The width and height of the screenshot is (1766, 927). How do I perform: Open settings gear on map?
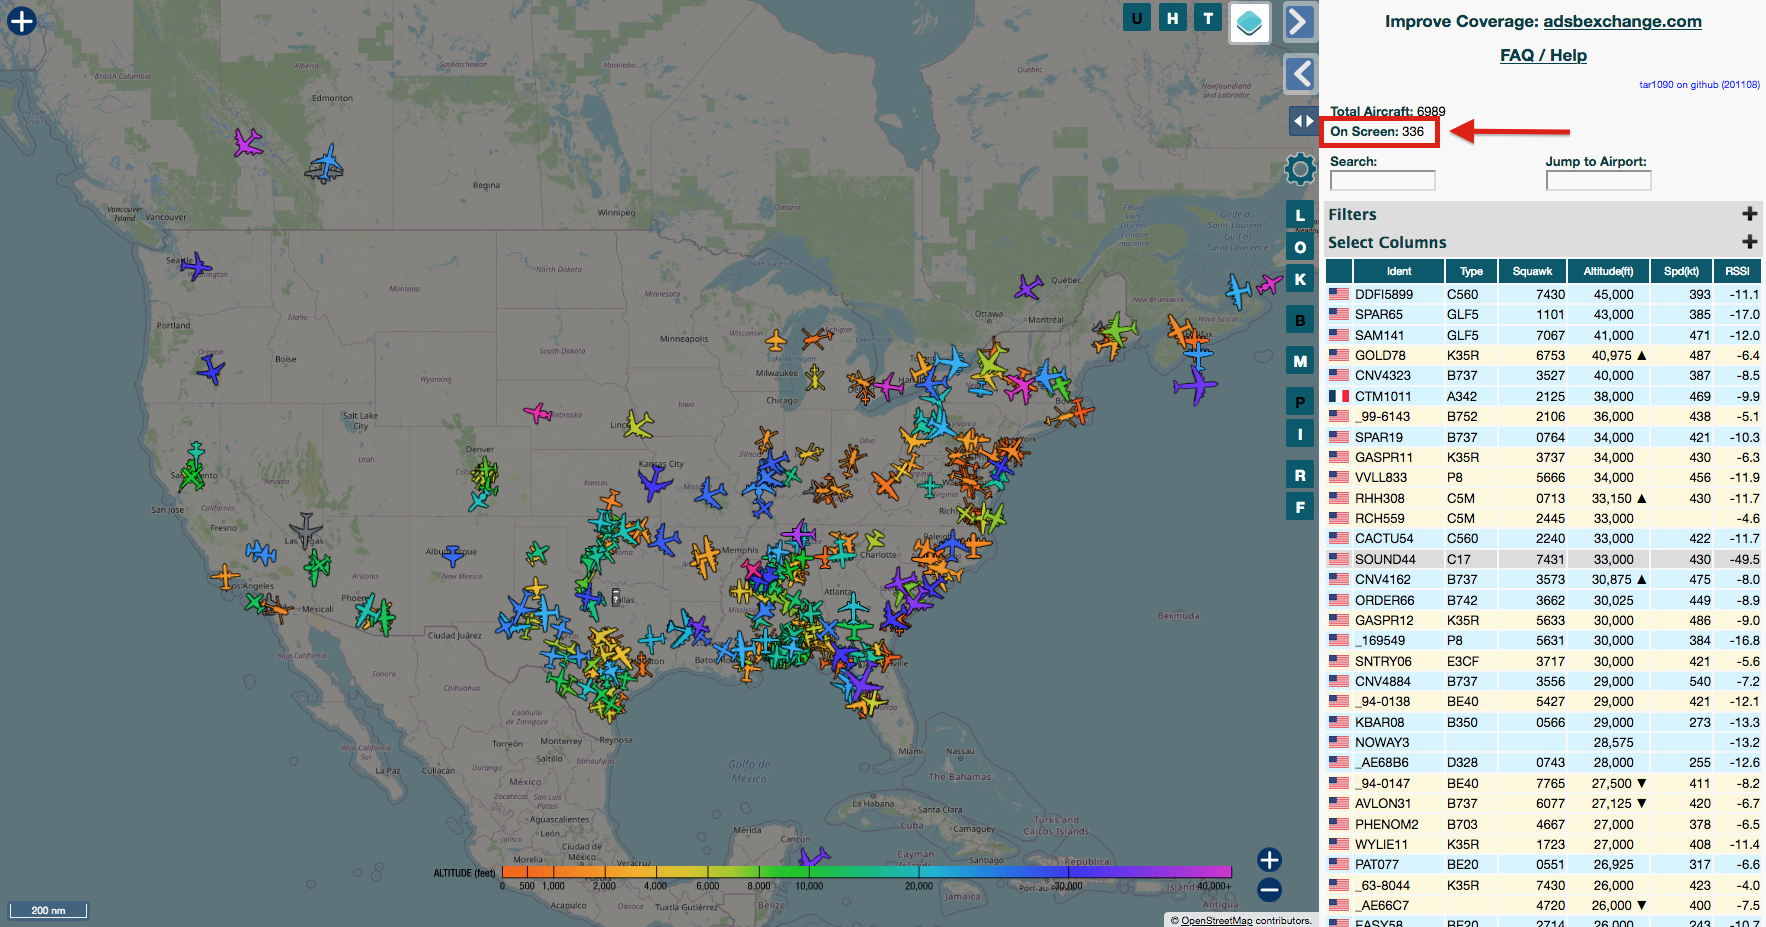point(1300,170)
